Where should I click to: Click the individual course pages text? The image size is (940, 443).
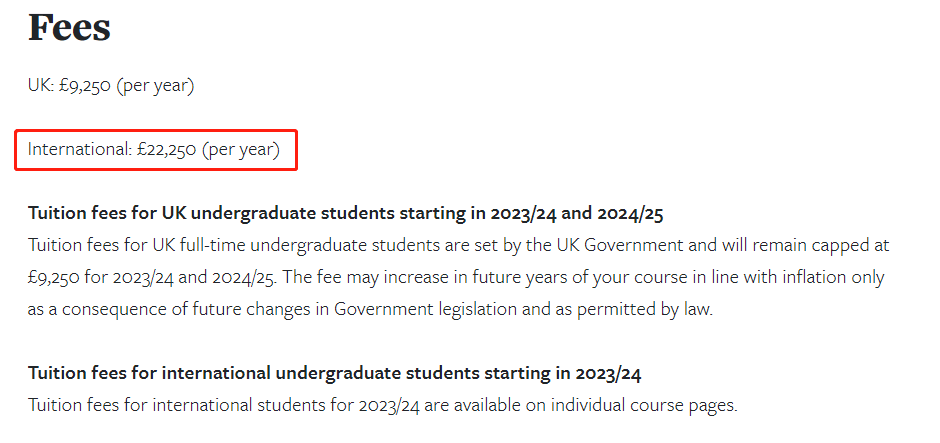pos(643,405)
